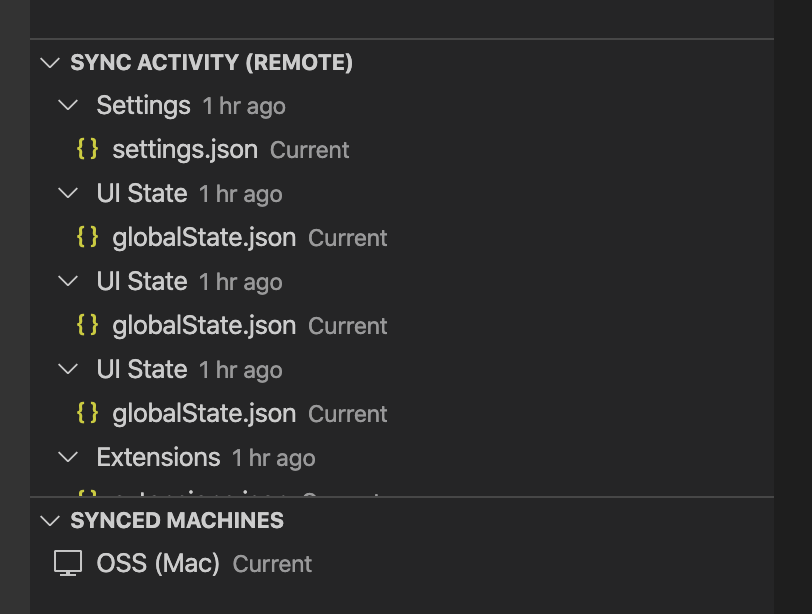Viewport: 812px width, 614px height.
Task: Click the JSON icon beside settings.json
Action: point(88,149)
